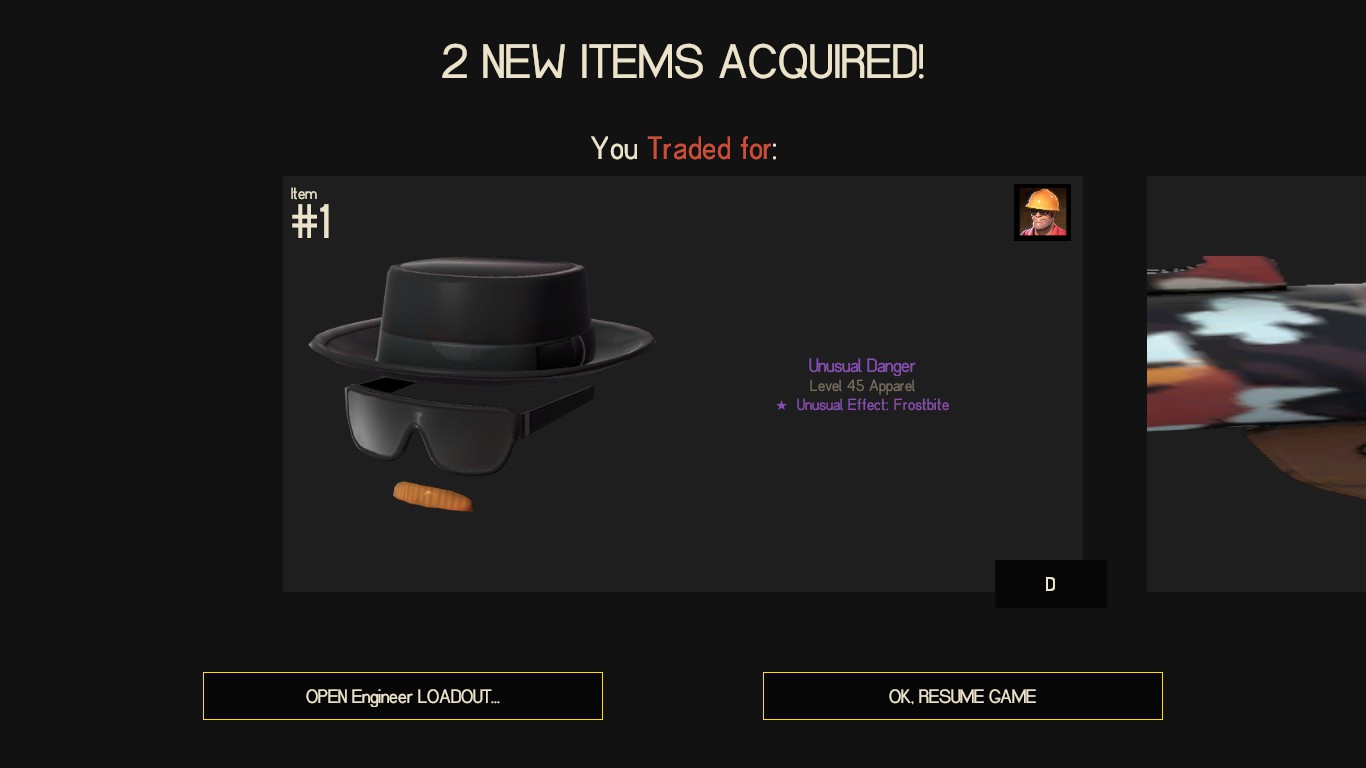This screenshot has height=768, width=1366.
Task: Click the small Item label above #1
Action: tap(304, 194)
